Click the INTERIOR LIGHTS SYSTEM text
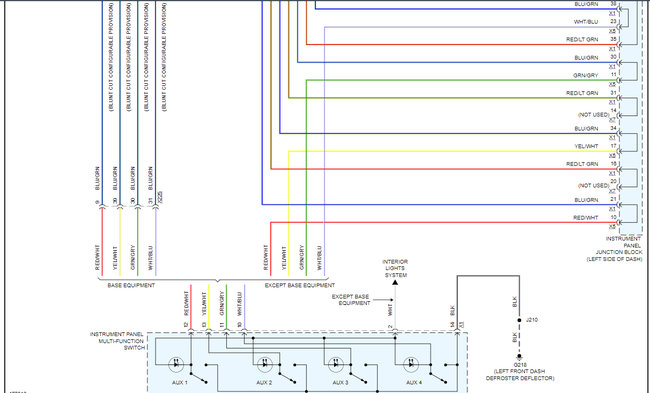This screenshot has height=393, width=650. tap(395, 268)
